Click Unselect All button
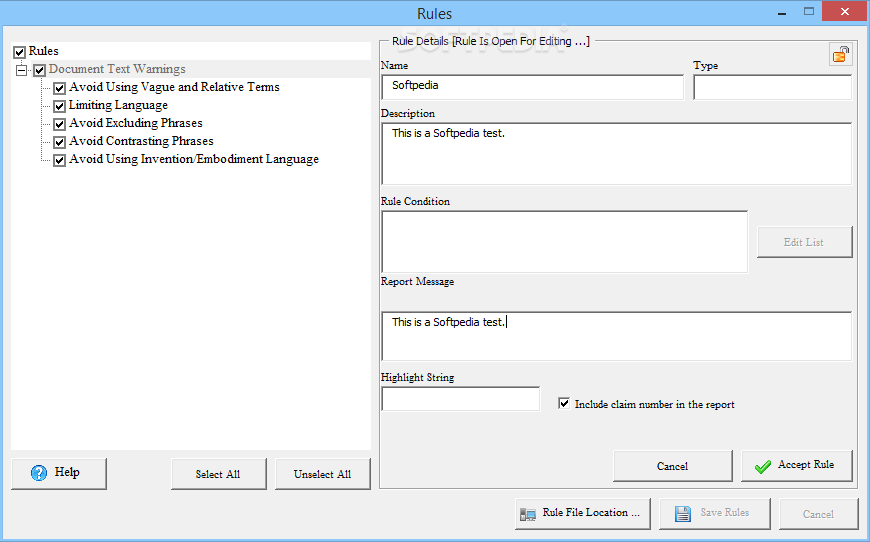 pyautogui.click(x=322, y=474)
